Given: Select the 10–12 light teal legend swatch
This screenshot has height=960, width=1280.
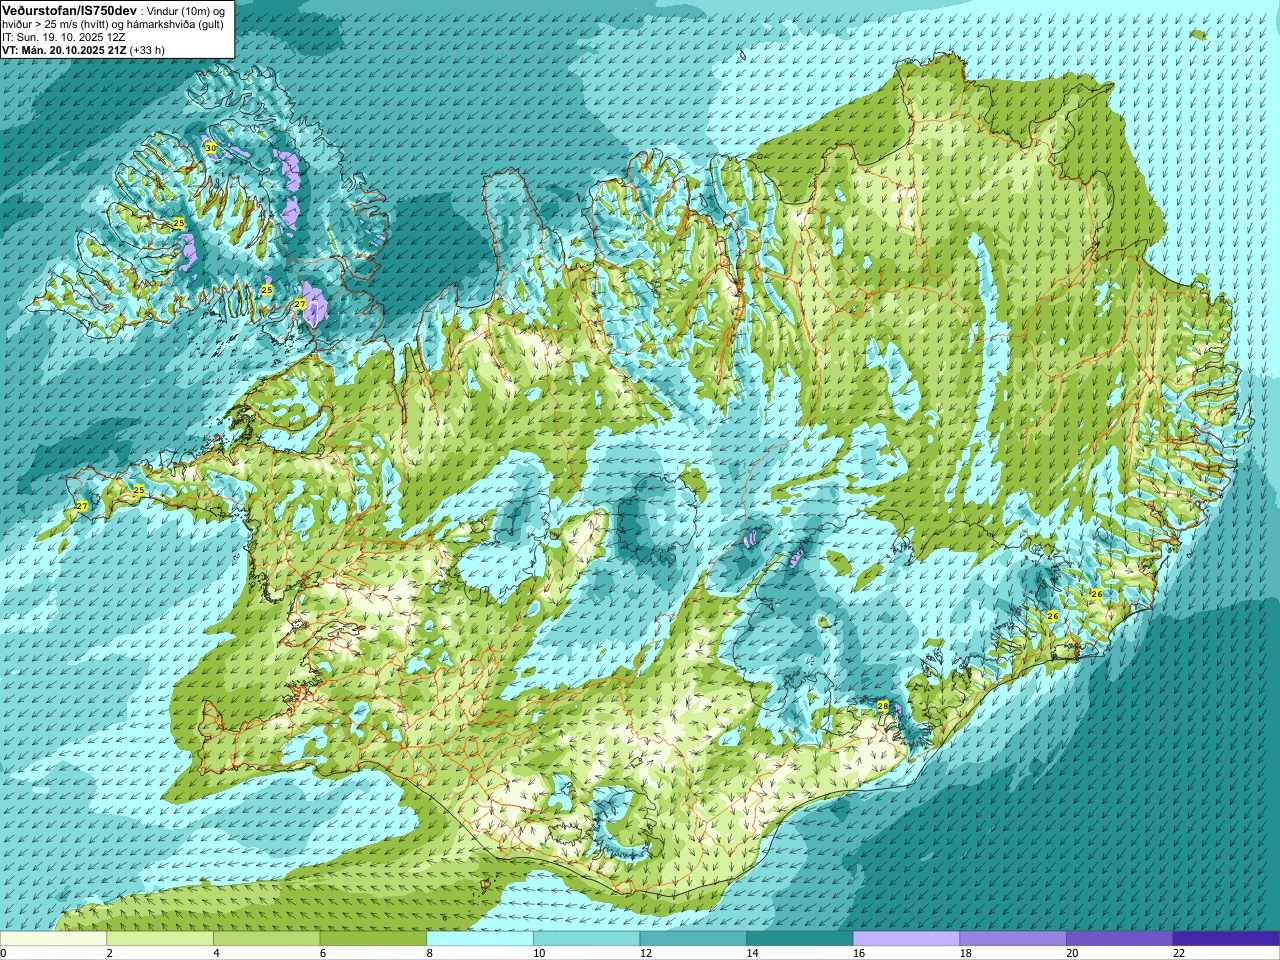Looking at the screenshot, I should click(586, 939).
